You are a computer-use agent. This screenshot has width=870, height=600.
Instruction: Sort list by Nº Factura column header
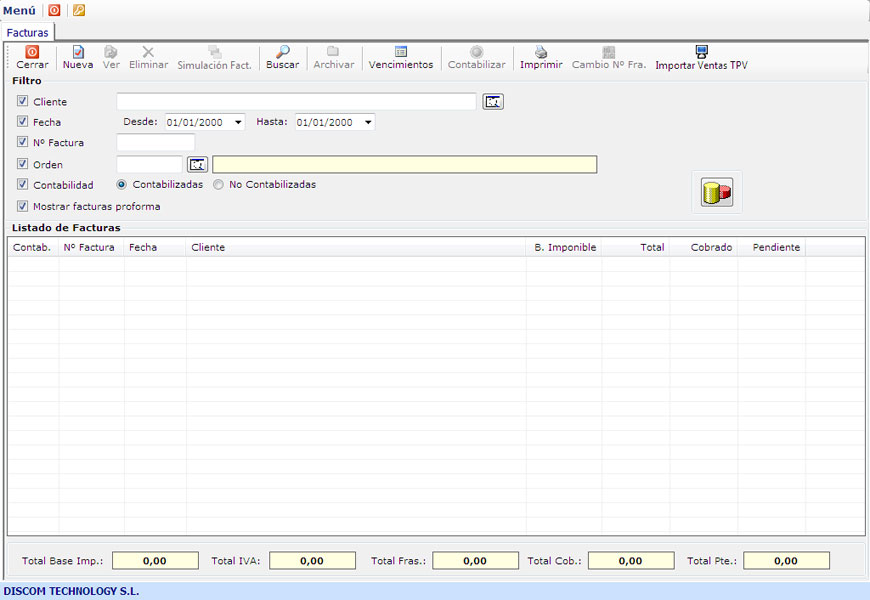89,247
